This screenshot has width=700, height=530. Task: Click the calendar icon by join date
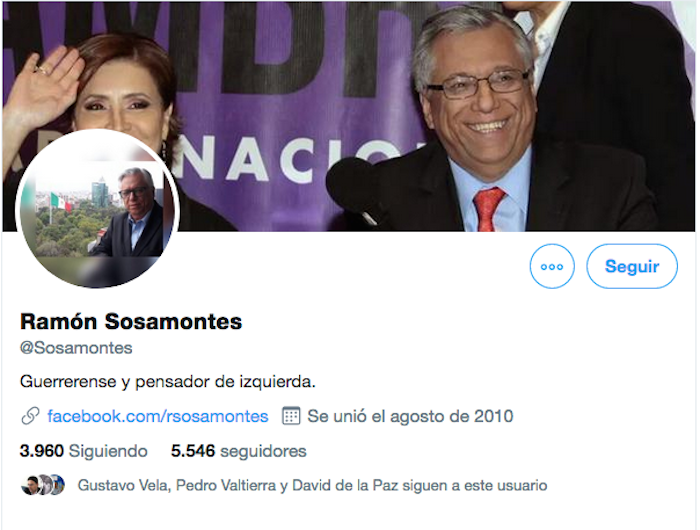click(291, 416)
